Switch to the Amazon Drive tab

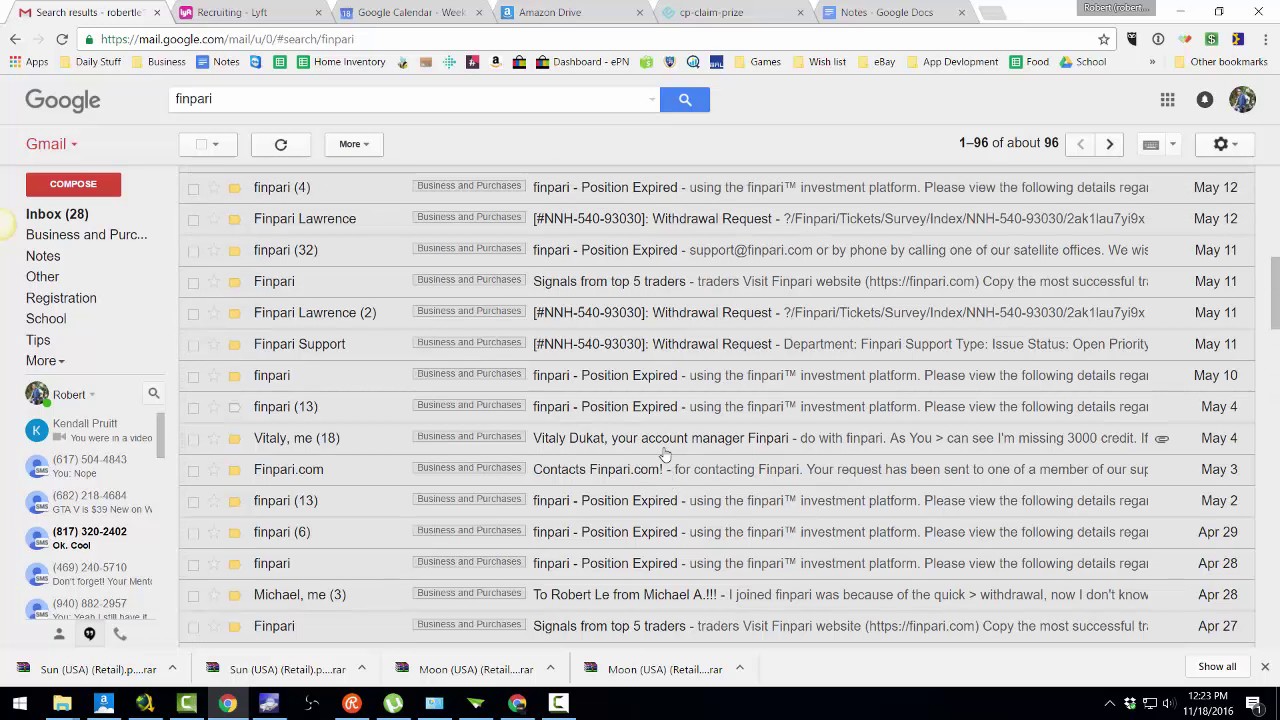click(x=570, y=13)
